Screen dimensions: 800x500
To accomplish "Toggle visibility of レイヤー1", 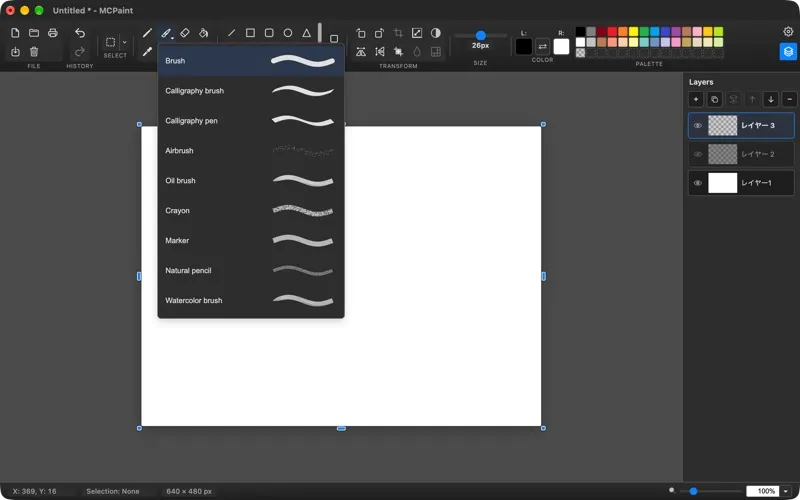I will 697,183.
